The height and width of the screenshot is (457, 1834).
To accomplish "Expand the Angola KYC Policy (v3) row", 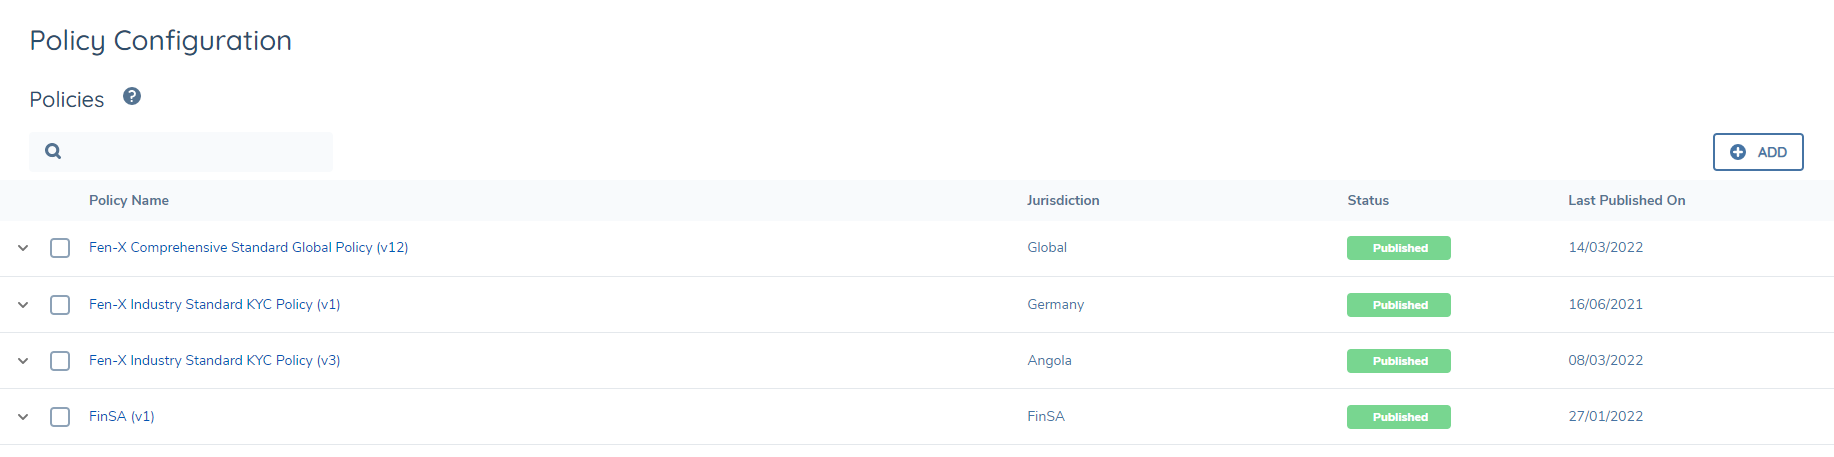I will [x=23, y=361].
